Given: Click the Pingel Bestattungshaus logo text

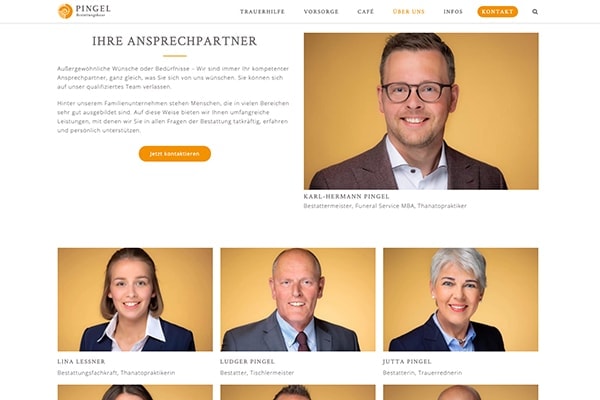Looking at the screenshot, I should coord(93,11).
